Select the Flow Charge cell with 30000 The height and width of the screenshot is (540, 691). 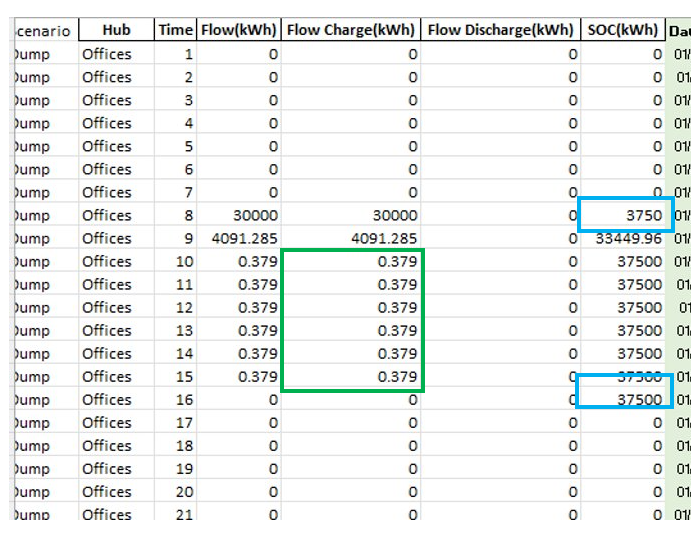(x=351, y=215)
